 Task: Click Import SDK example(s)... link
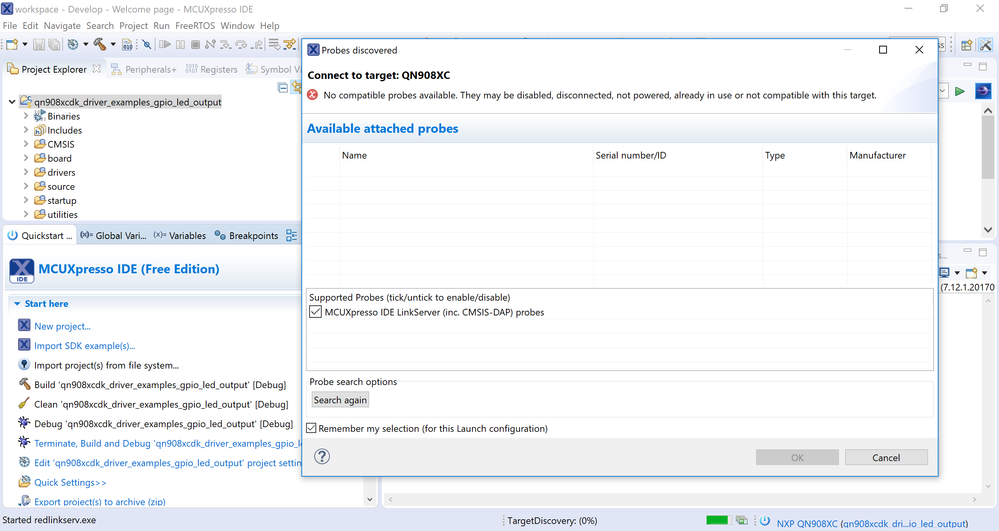tap(85, 346)
